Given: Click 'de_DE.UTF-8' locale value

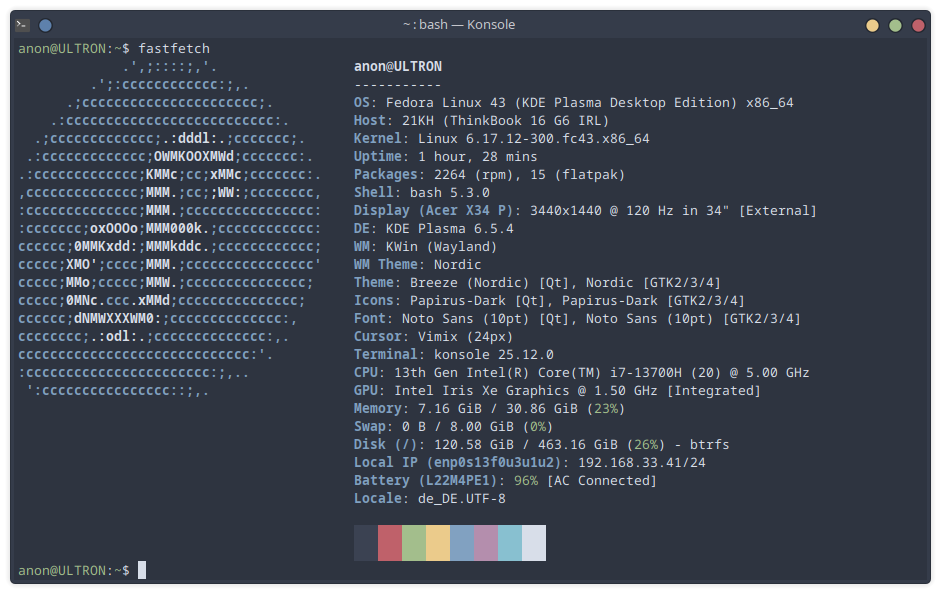Looking at the screenshot, I should pos(461,499).
